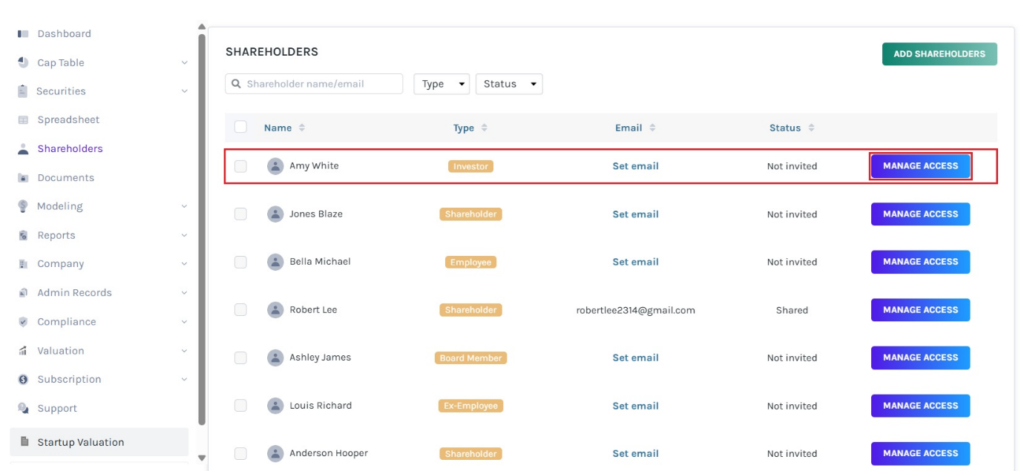The height and width of the screenshot is (471, 1024).
Task: Click the Support chat icon
Action: pyautogui.click(x=23, y=408)
